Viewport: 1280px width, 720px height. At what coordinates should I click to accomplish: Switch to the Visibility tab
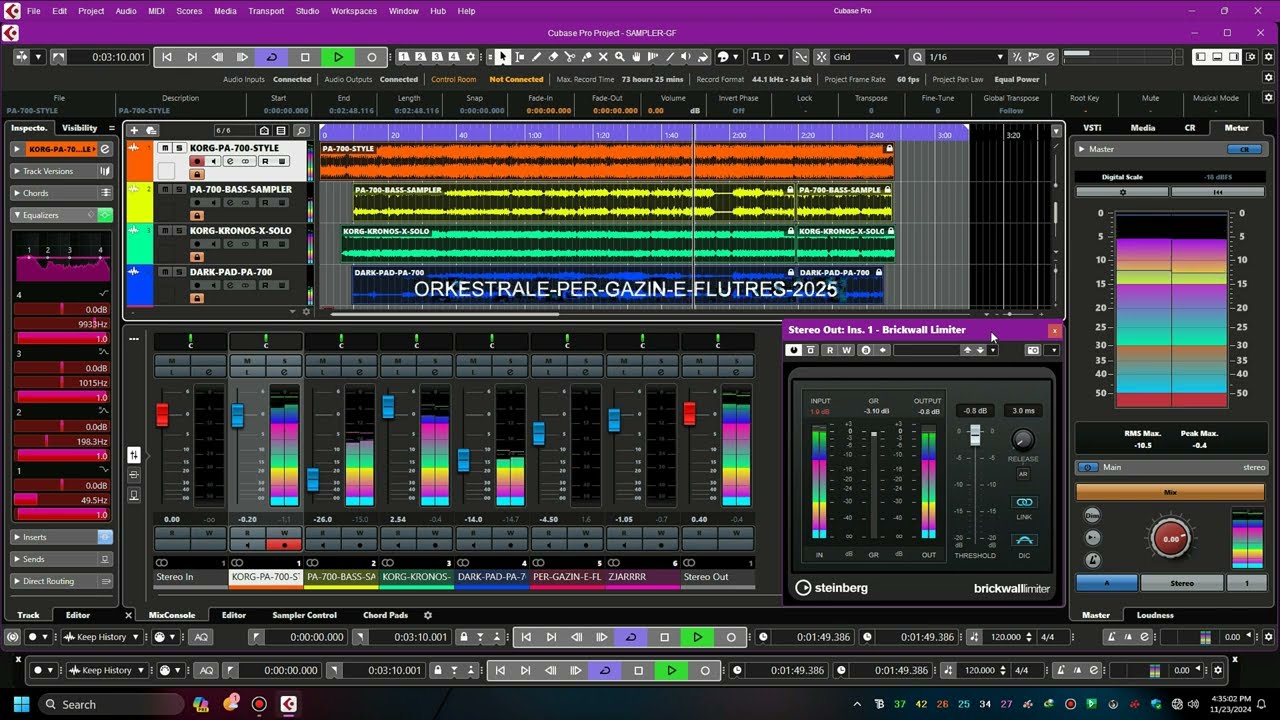pos(80,128)
